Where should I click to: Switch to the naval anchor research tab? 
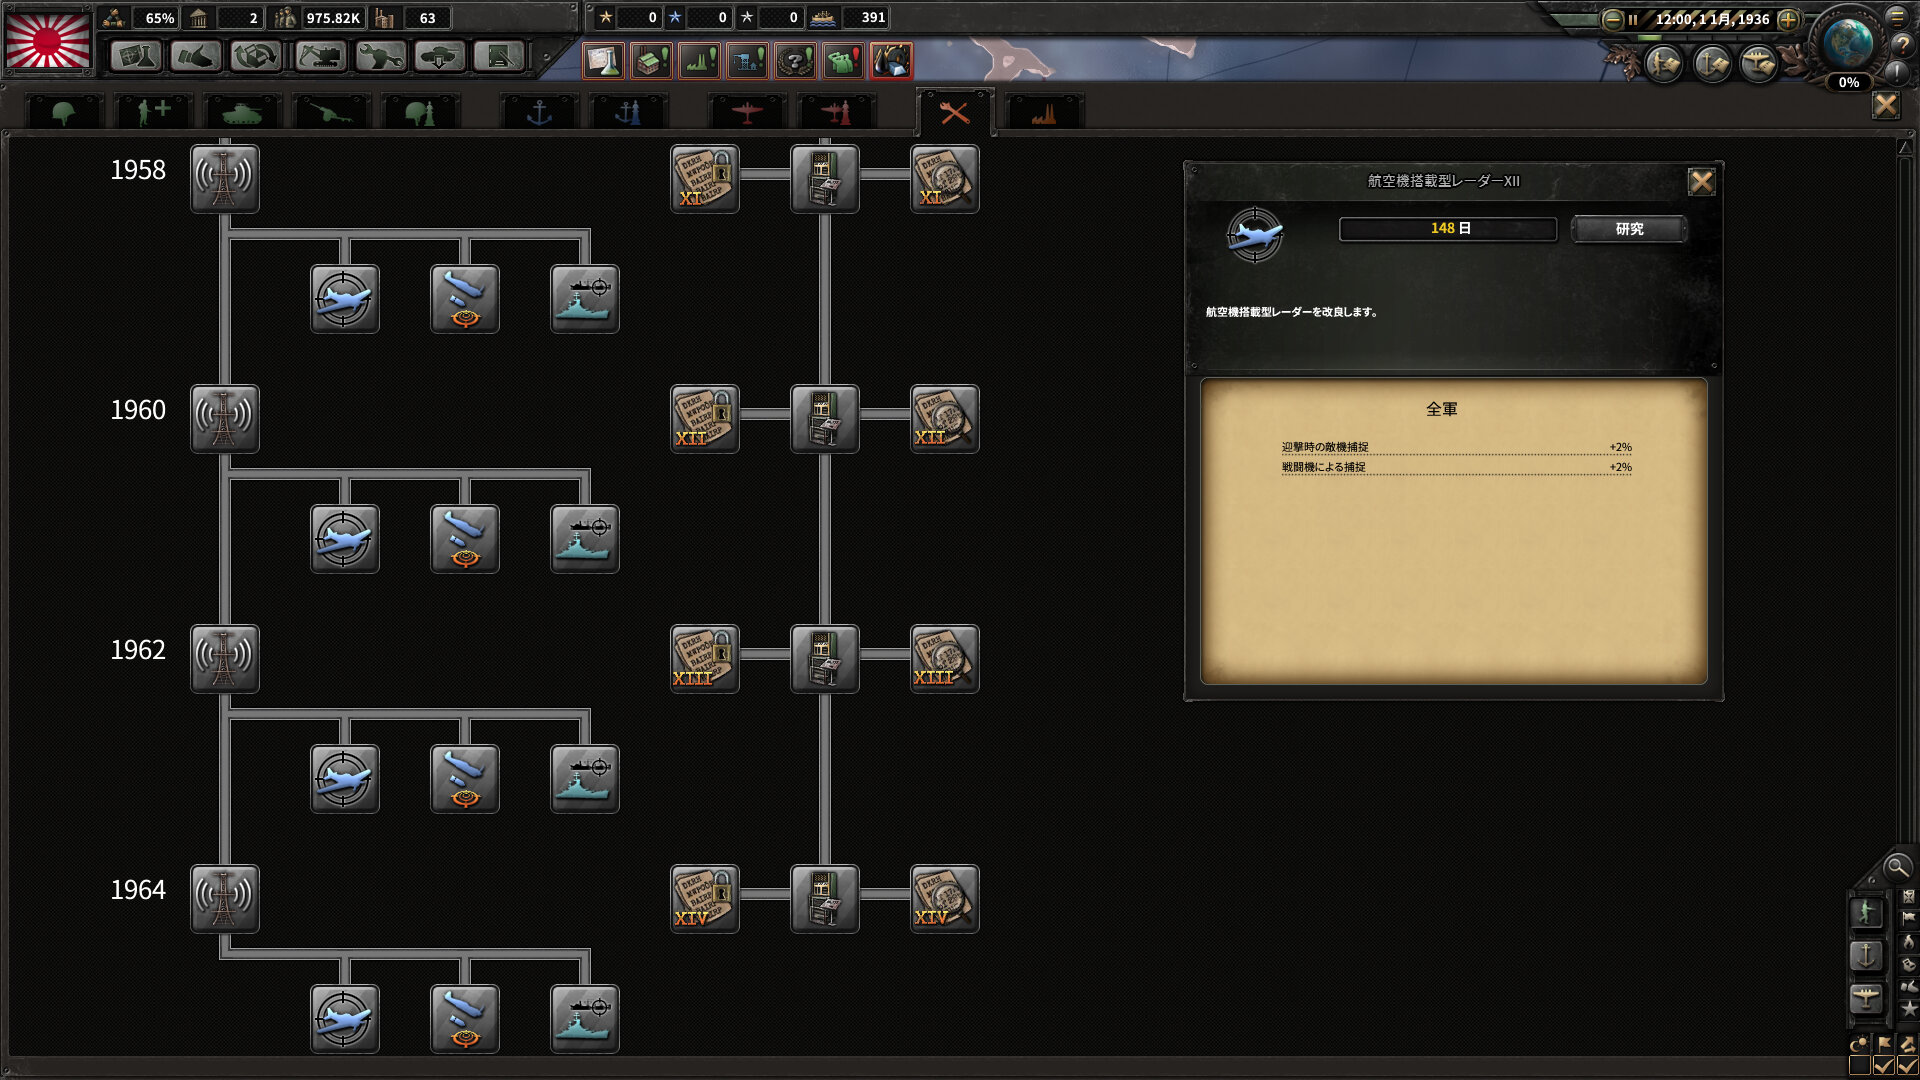539,112
